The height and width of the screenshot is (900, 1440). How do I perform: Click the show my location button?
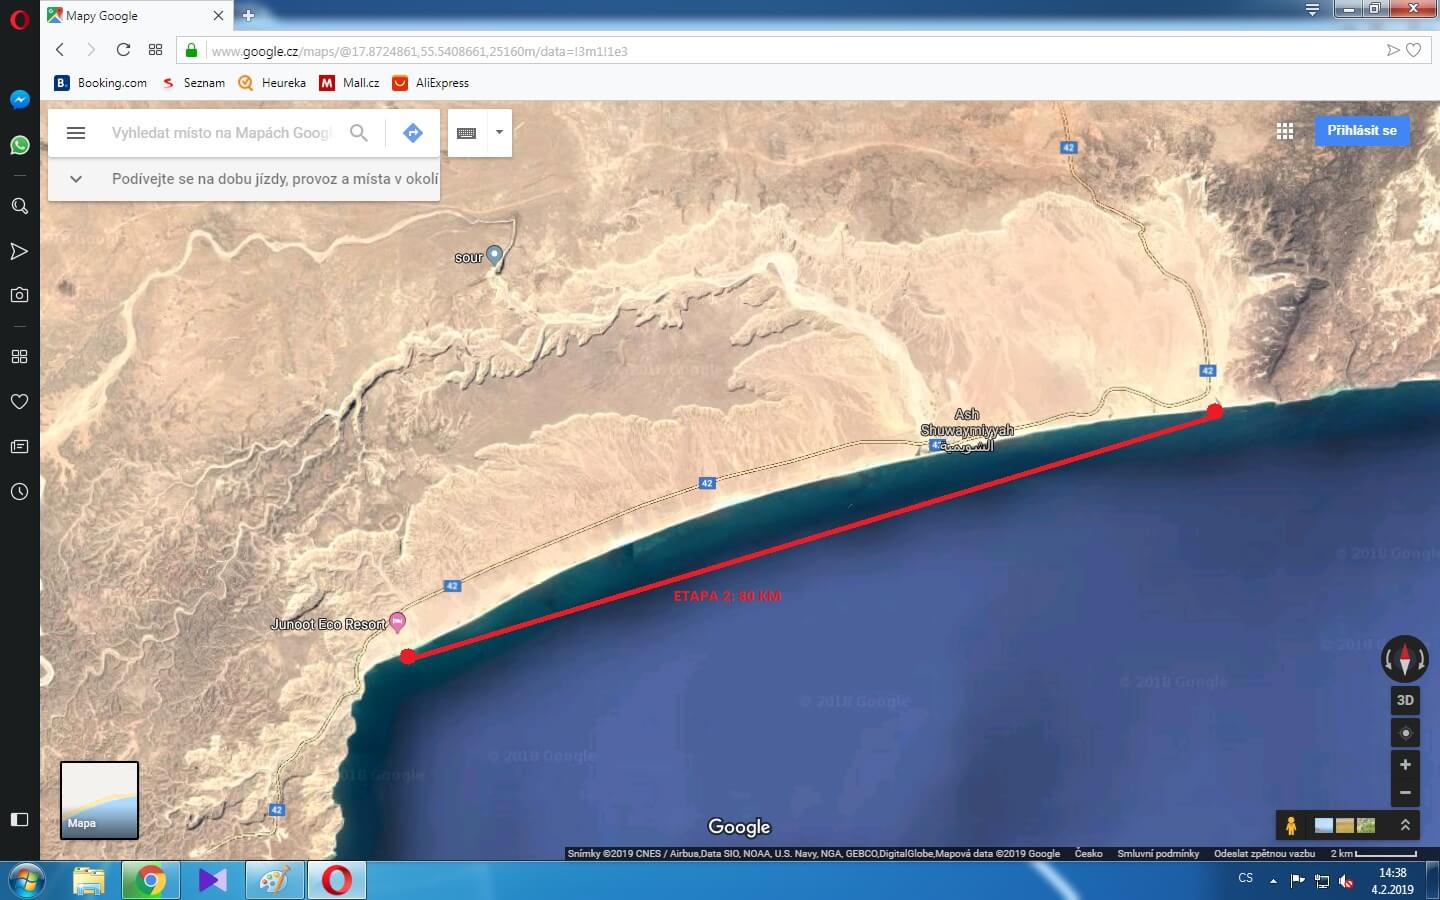pos(1405,733)
